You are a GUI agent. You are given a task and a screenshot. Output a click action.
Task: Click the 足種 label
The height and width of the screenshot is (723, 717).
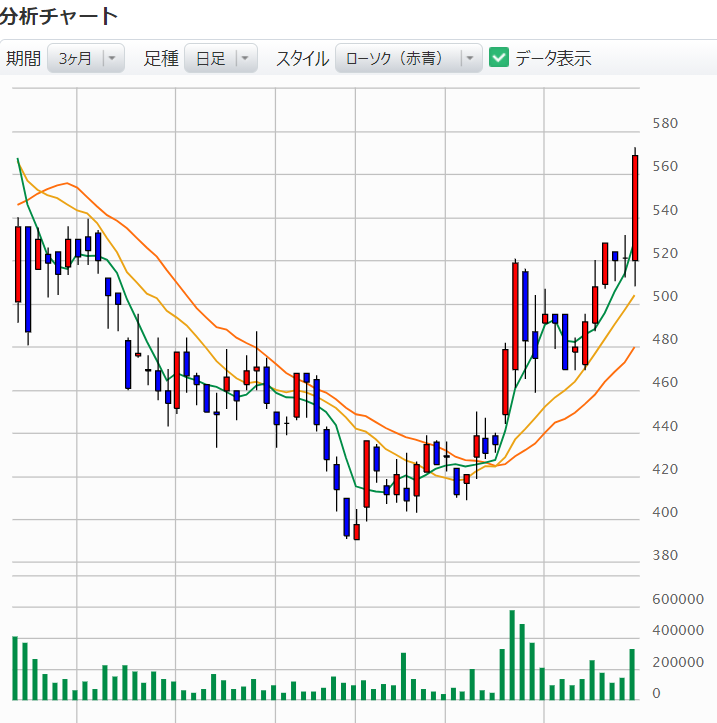point(161,59)
